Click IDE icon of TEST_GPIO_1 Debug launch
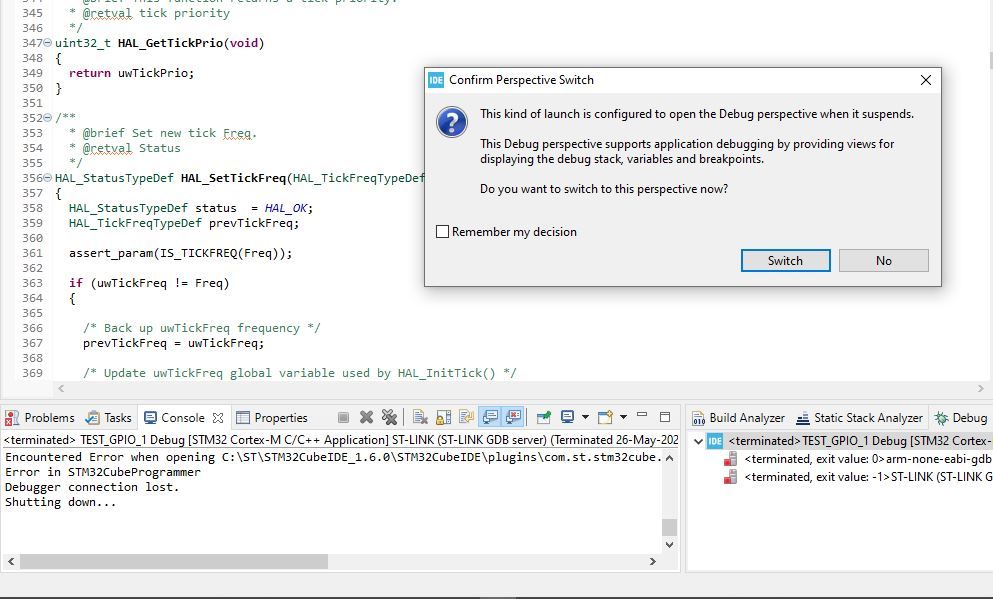Screen dimensions: 993x599 [x=714, y=441]
